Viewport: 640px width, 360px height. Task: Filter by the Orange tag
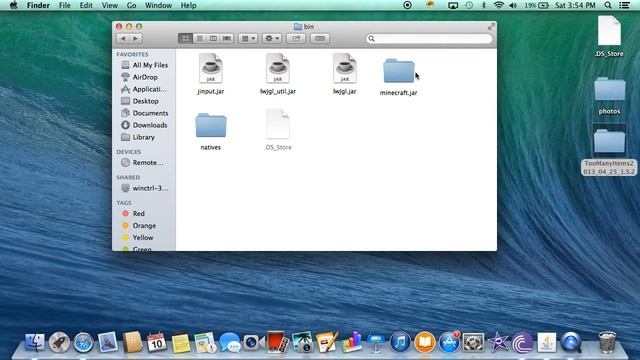click(x=139, y=225)
